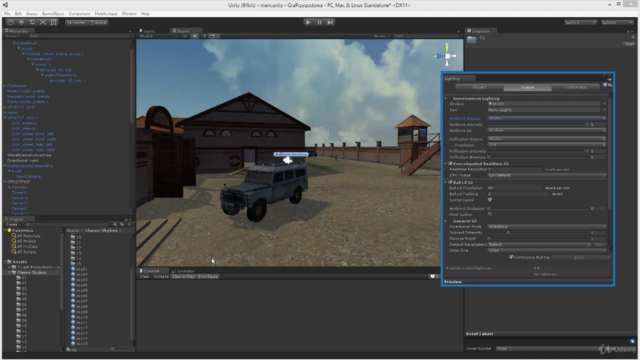Click the Sun object picker circle
The image size is (640, 360).
tap(604, 109)
